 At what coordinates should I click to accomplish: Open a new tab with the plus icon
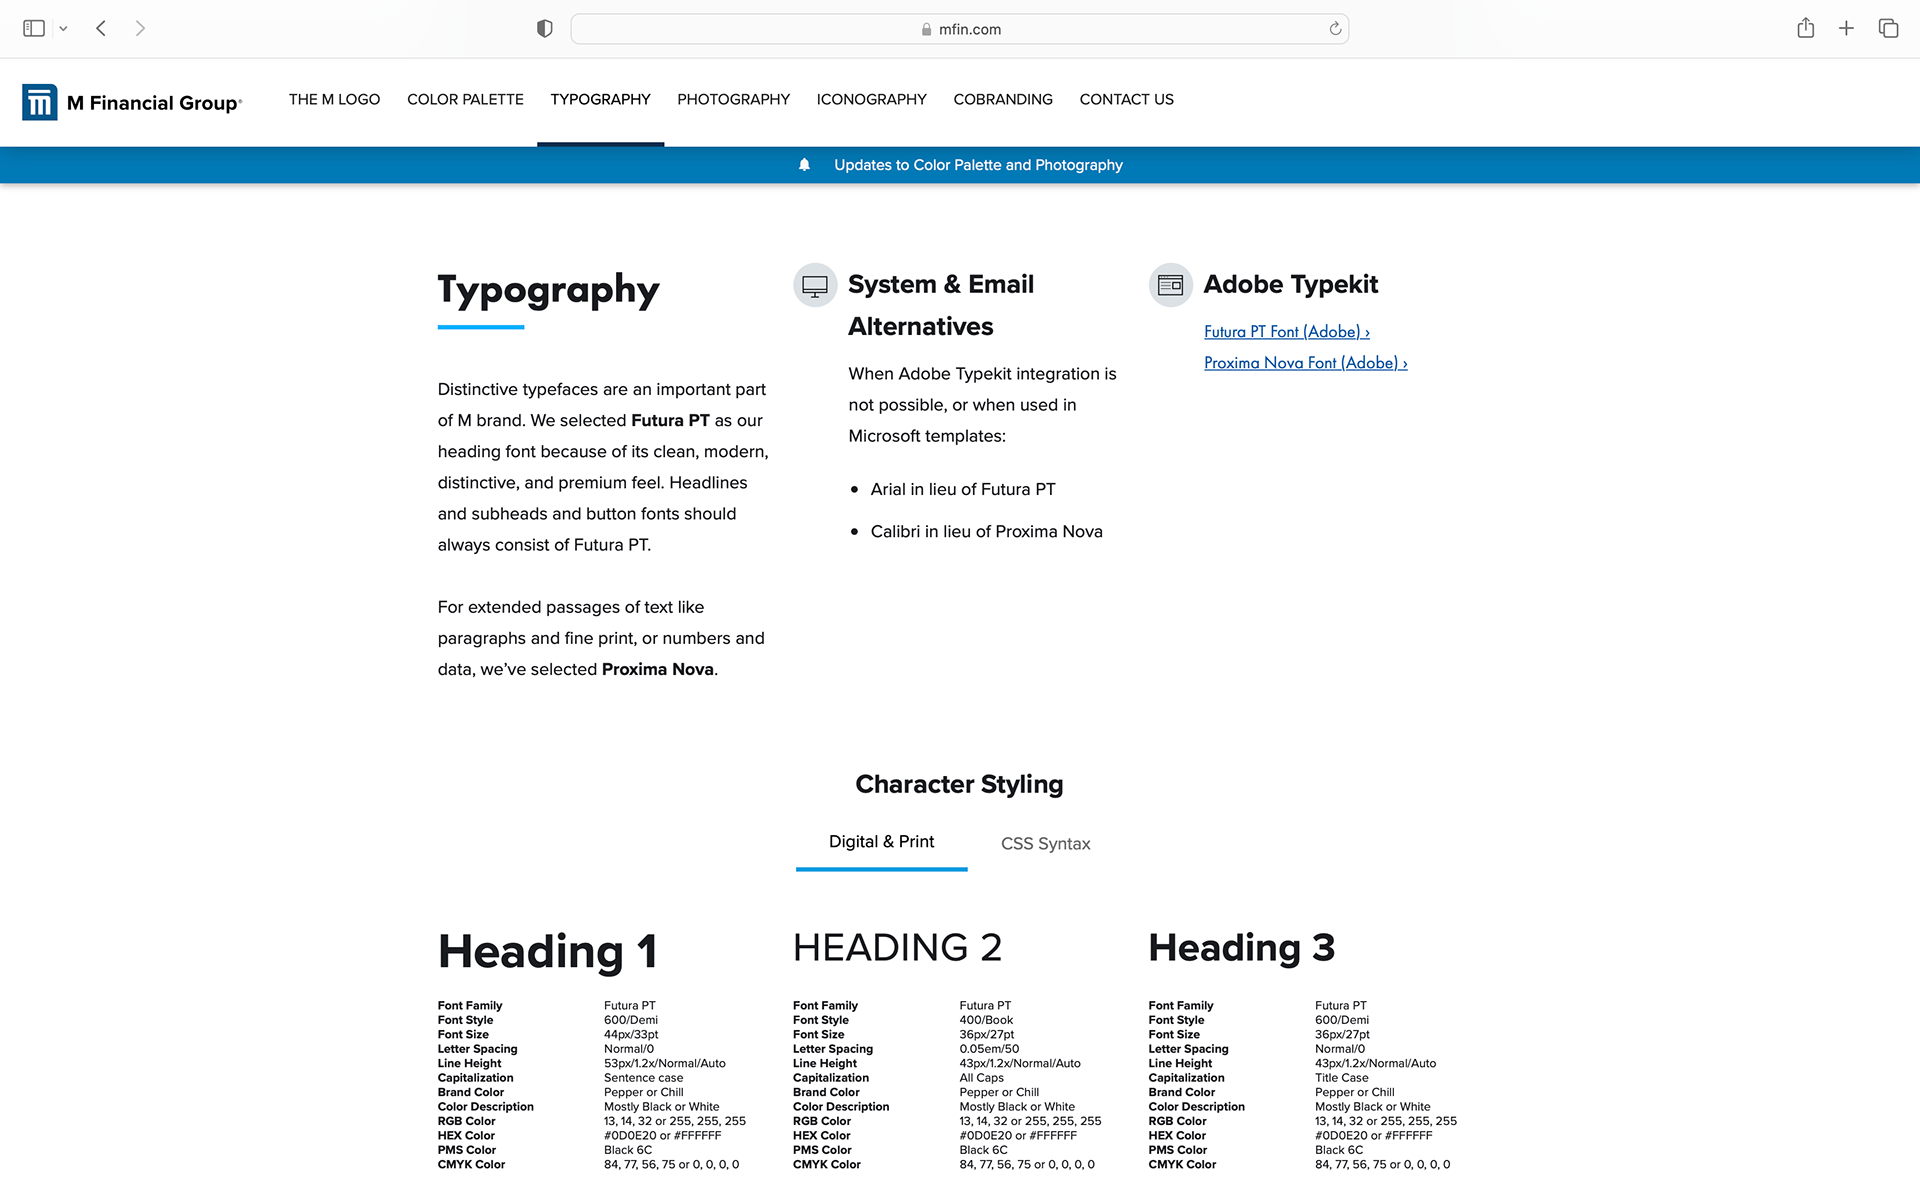click(x=1846, y=28)
